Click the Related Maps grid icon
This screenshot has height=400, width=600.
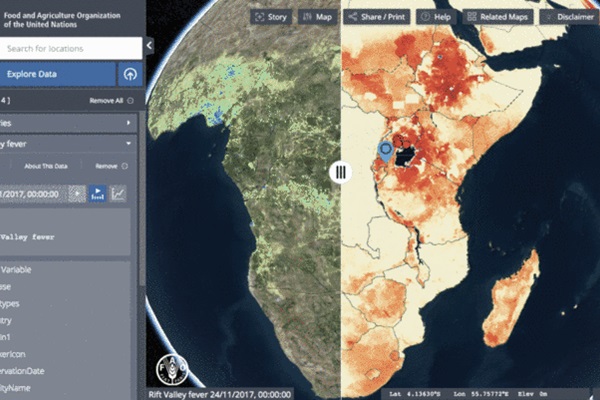(x=472, y=17)
